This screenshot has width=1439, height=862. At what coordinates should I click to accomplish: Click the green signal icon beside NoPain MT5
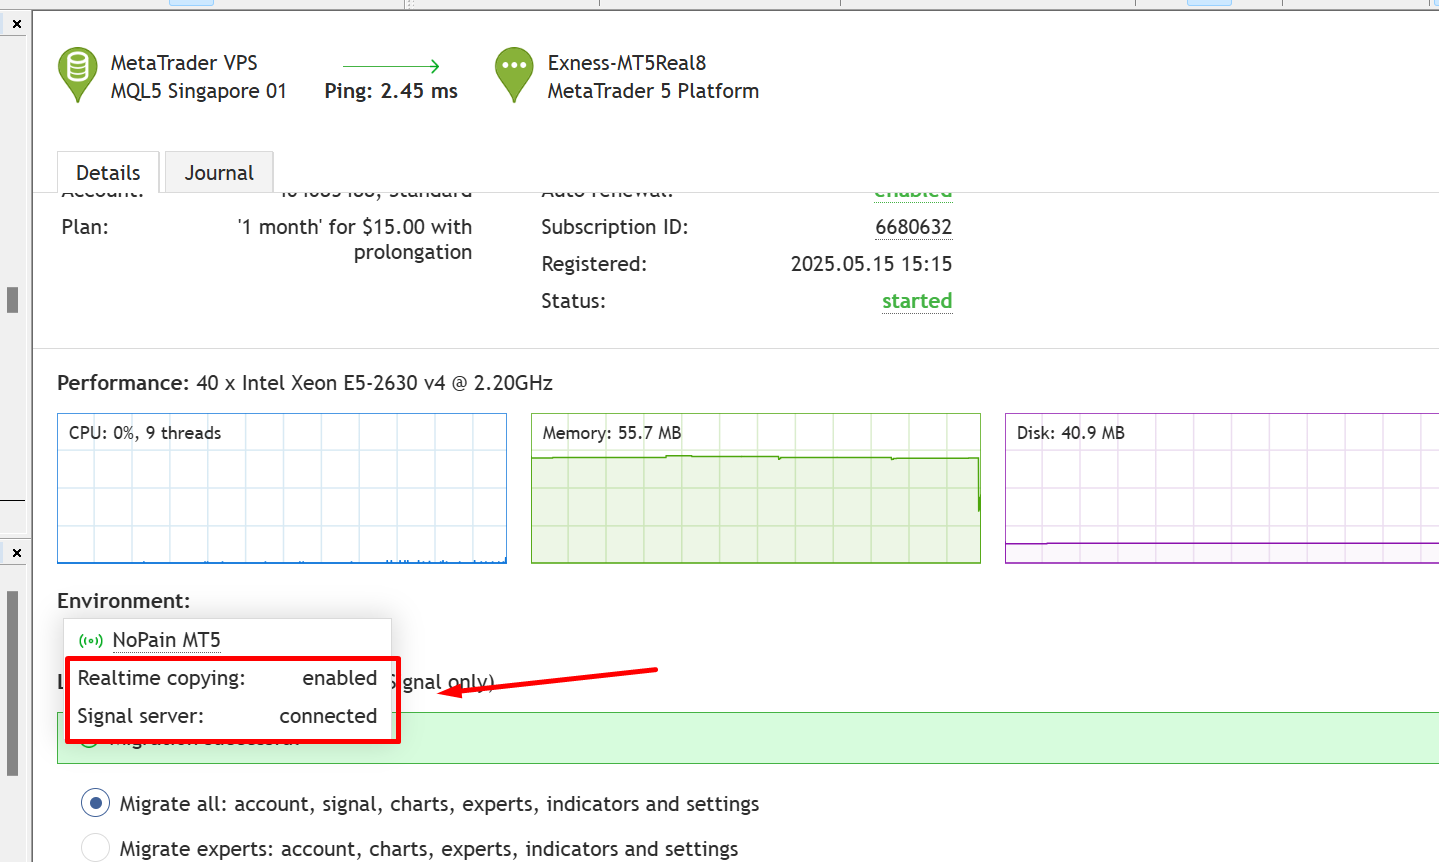coord(91,641)
